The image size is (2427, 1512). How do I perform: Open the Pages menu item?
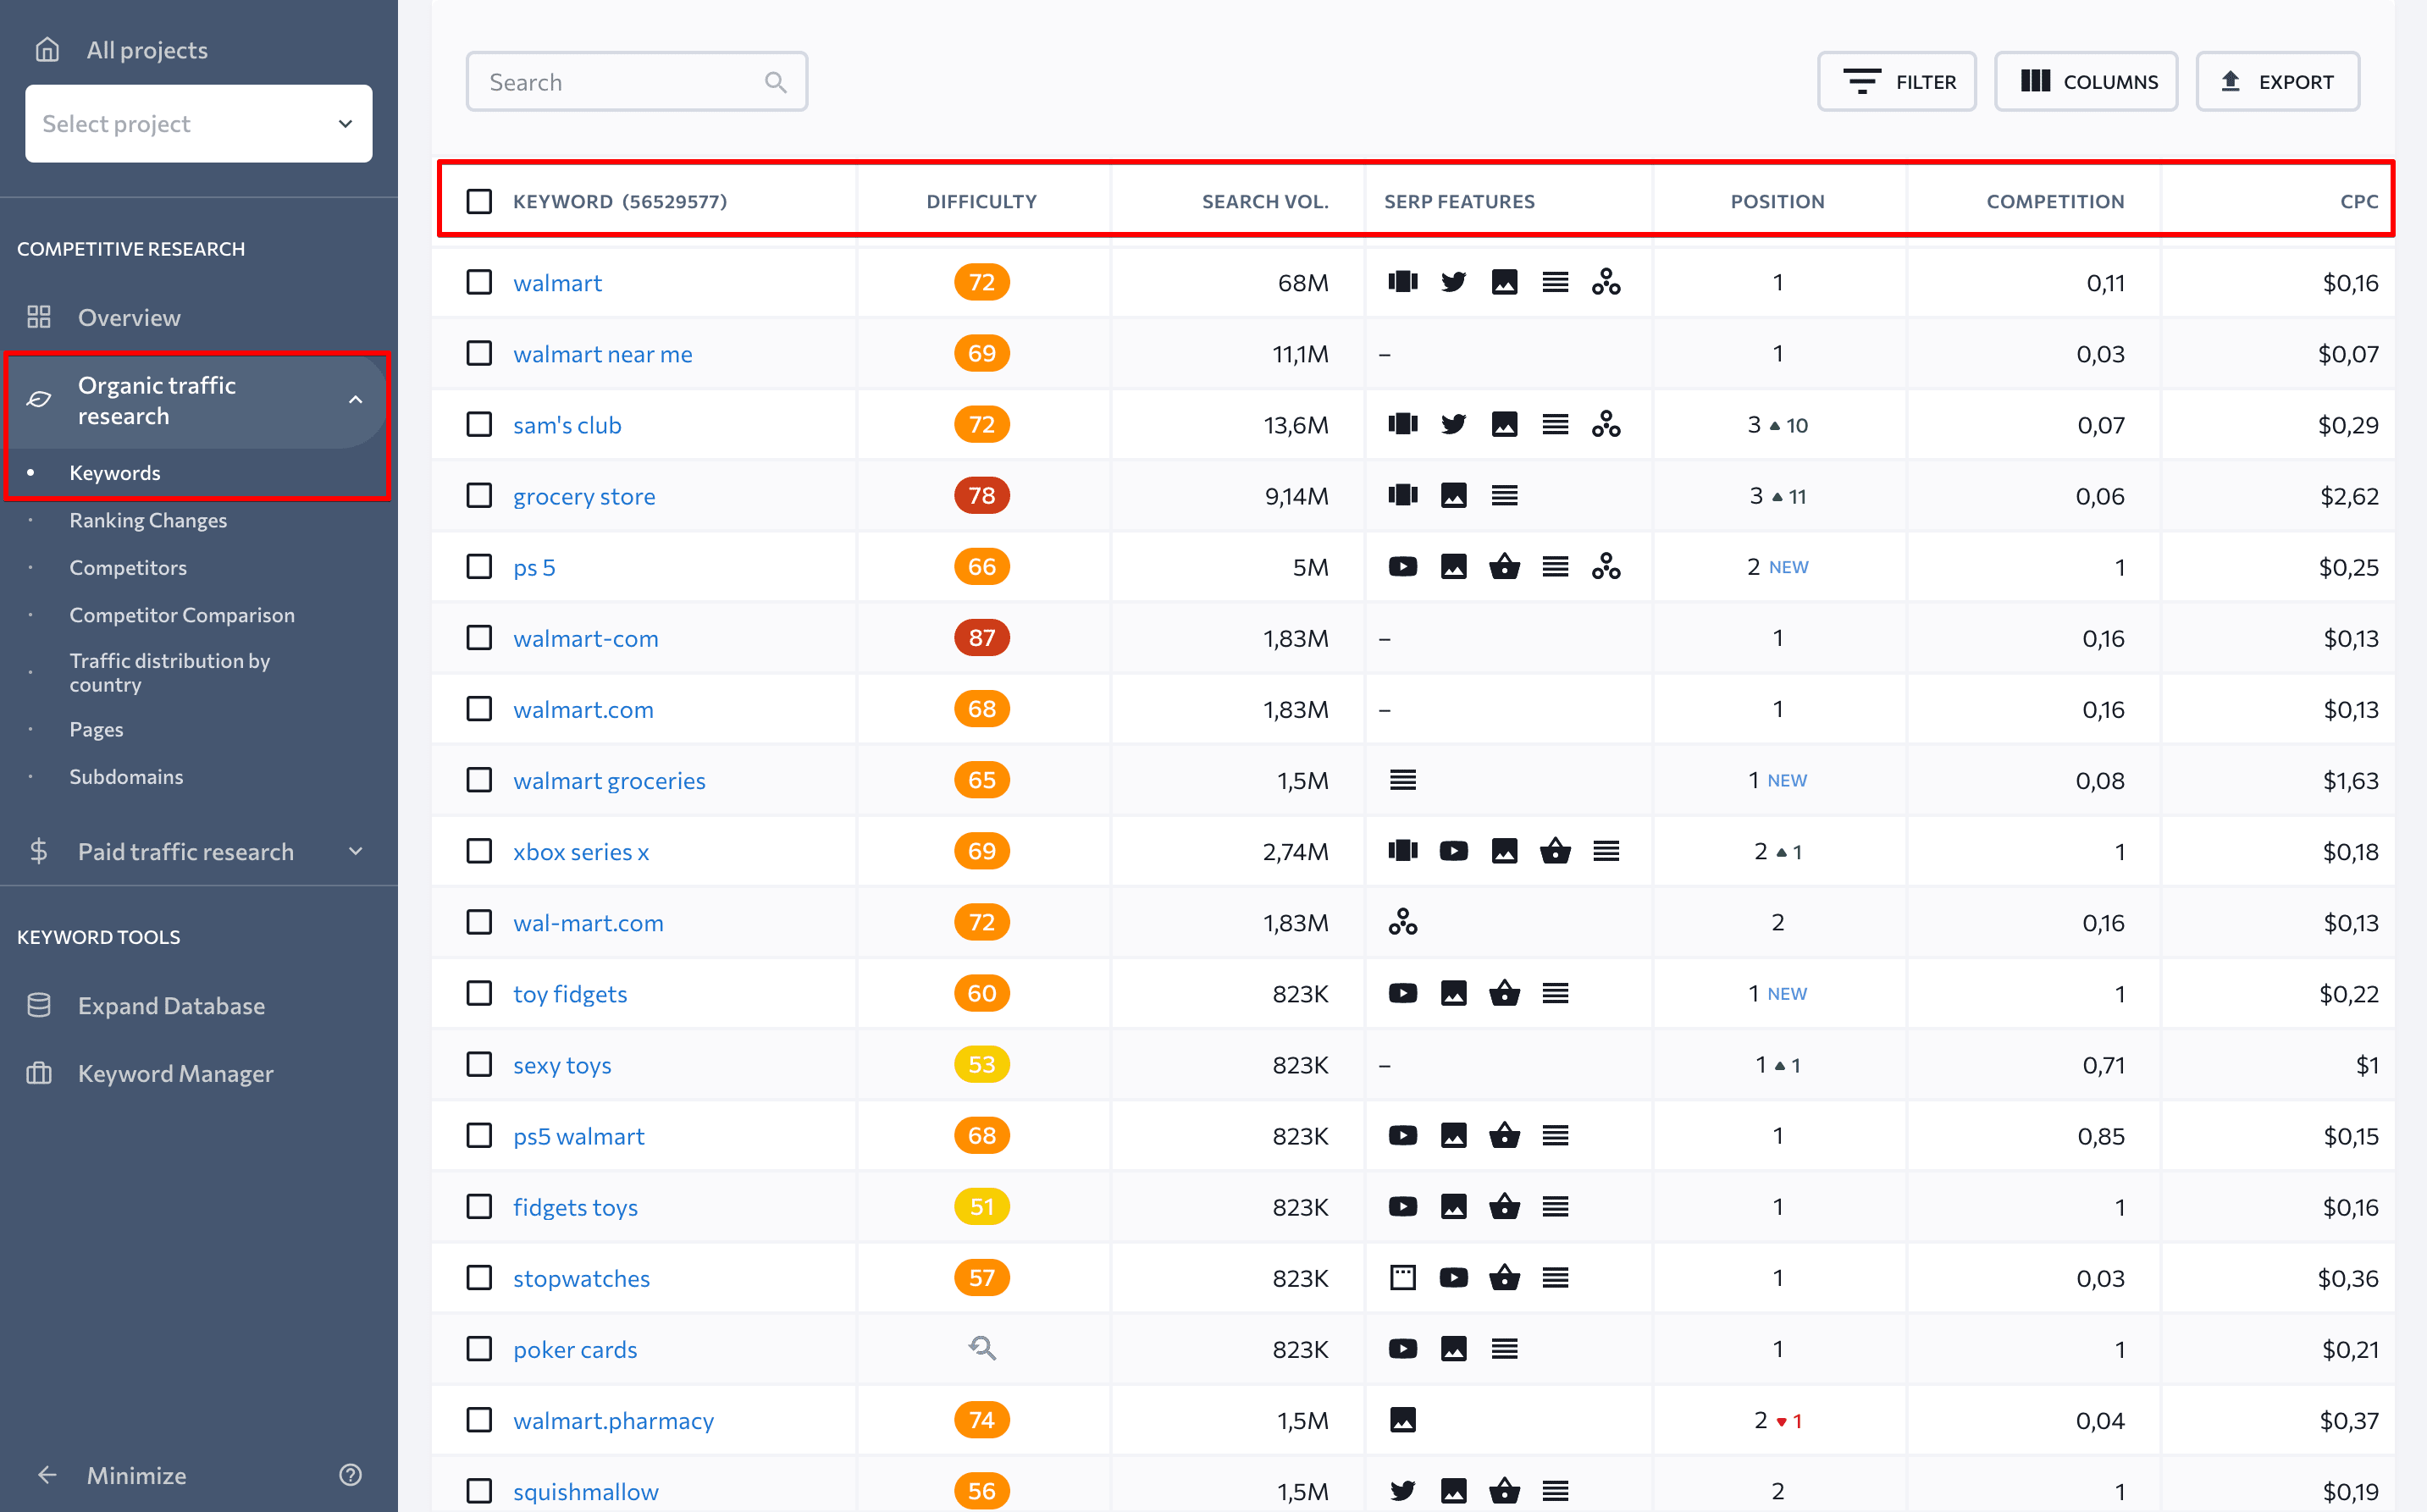(96, 729)
